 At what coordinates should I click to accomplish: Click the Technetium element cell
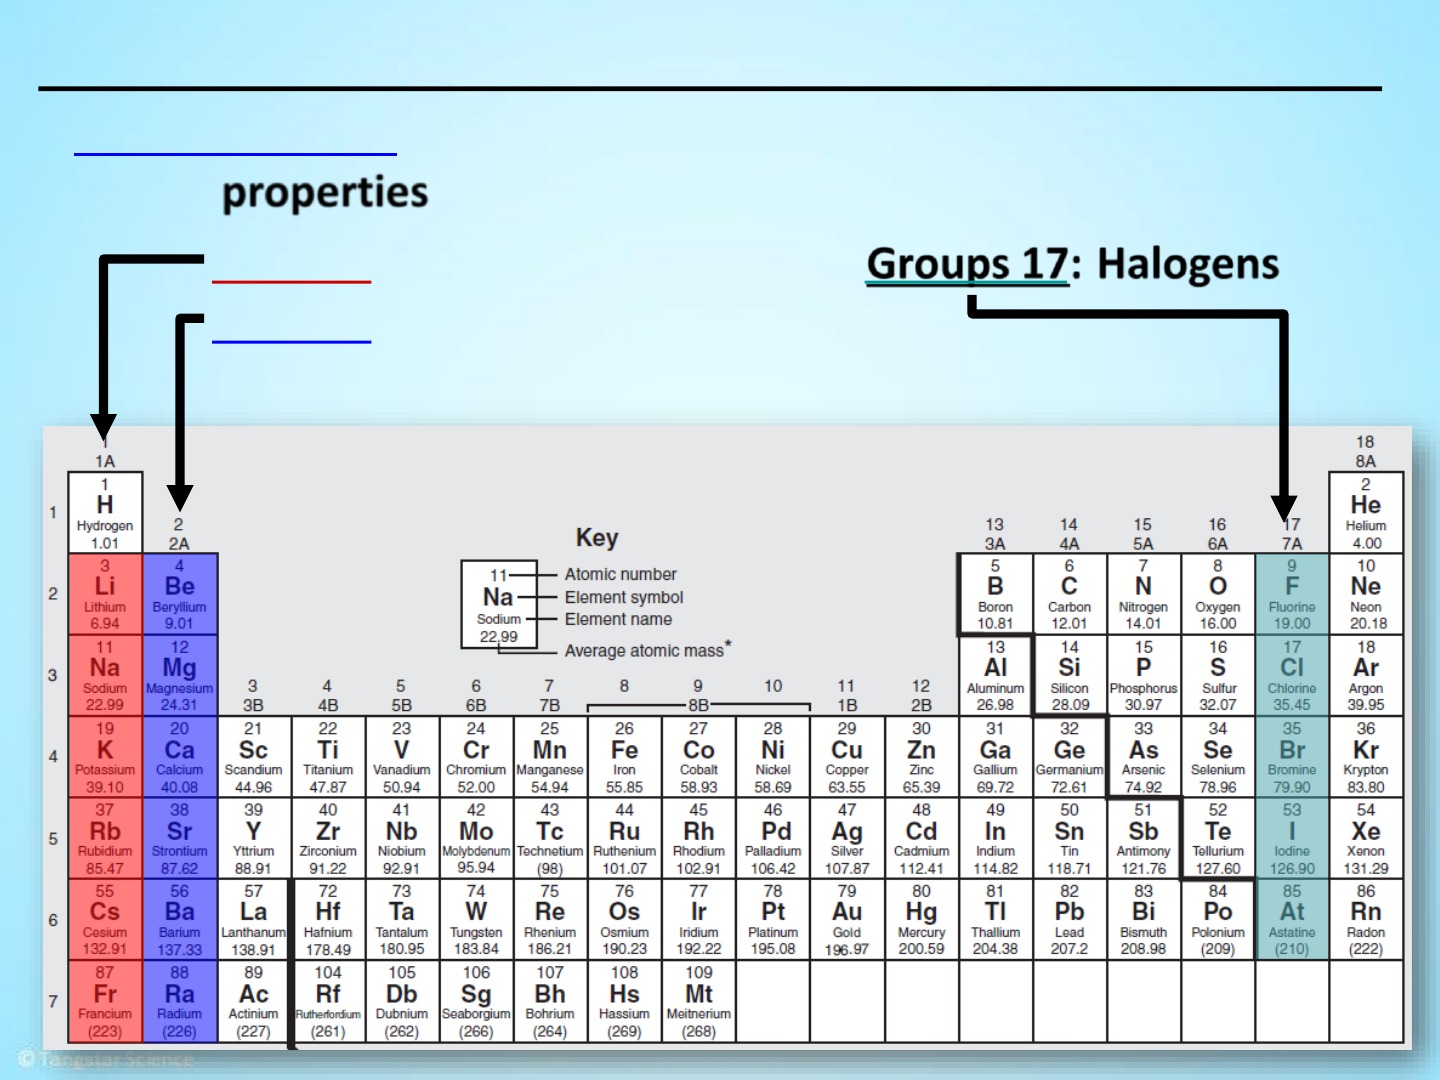pyautogui.click(x=550, y=838)
